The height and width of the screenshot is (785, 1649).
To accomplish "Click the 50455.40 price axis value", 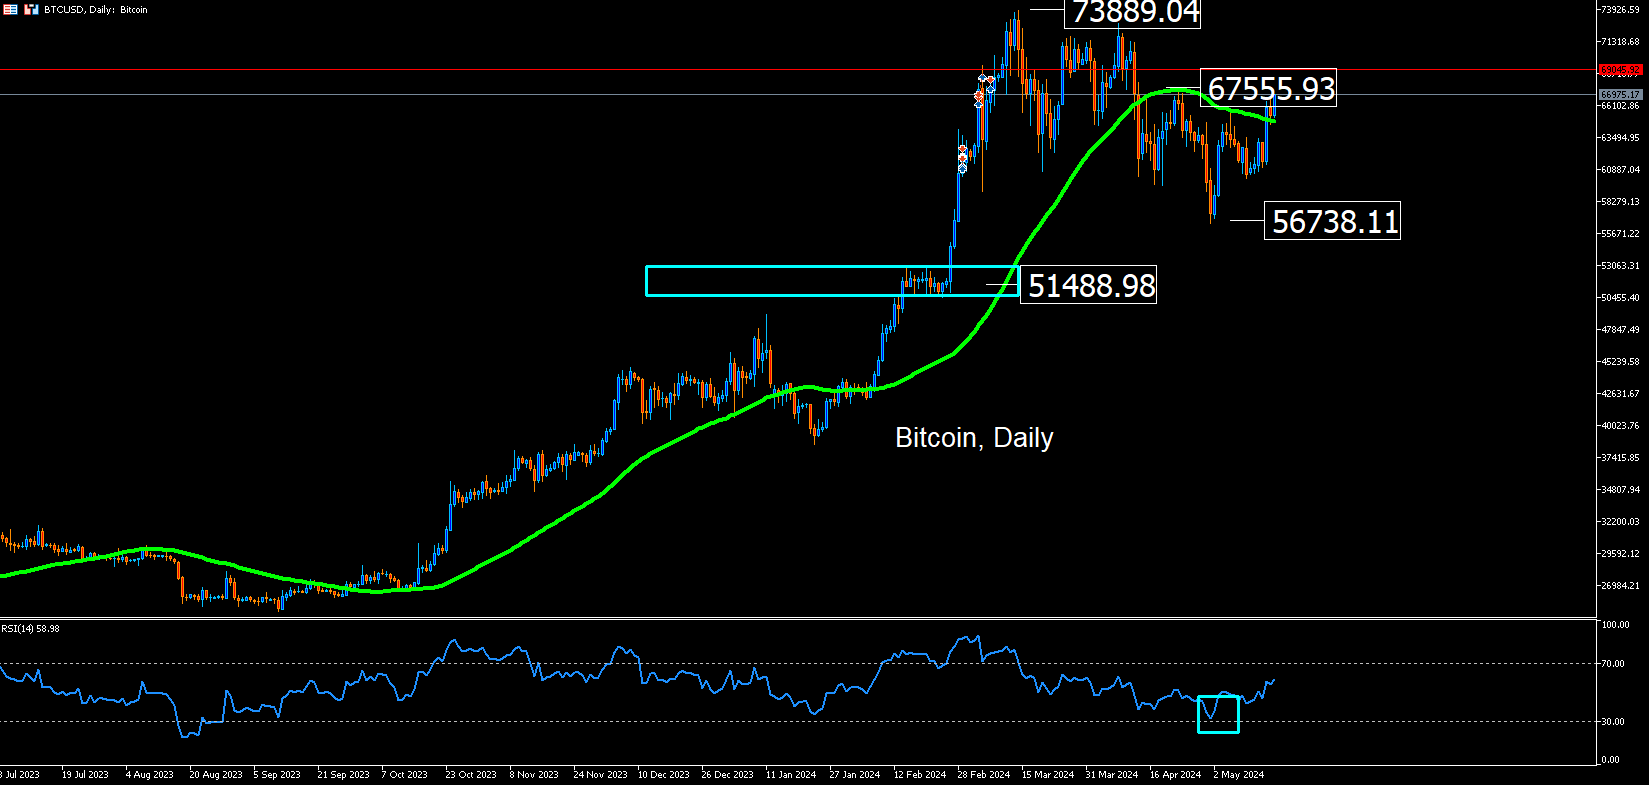I will [x=1620, y=298].
